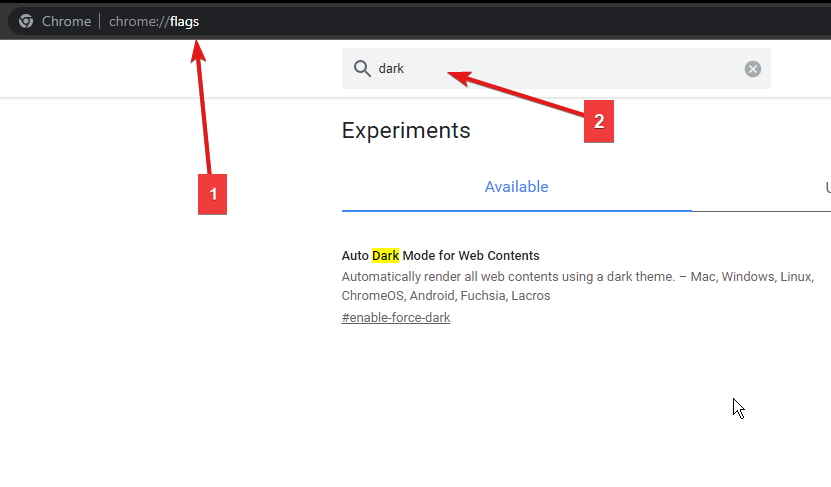
Task: Select the chrome://flags URL text
Action: (x=154, y=21)
